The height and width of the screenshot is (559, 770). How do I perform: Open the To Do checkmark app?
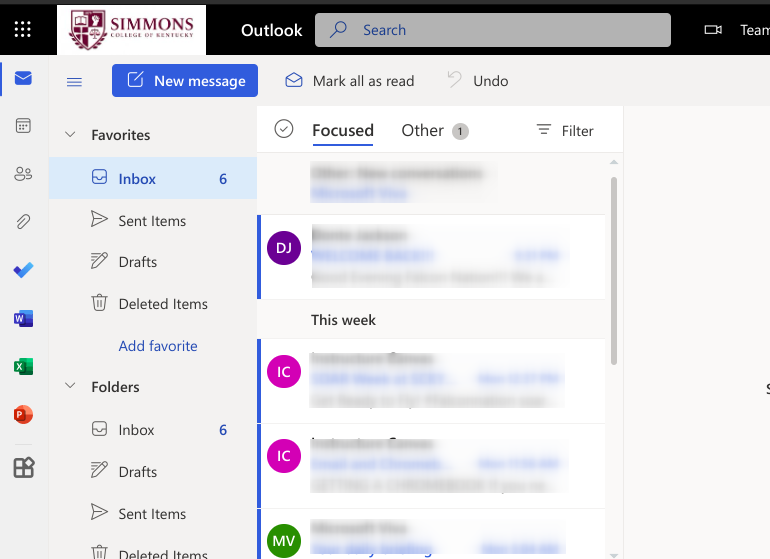coord(24,270)
